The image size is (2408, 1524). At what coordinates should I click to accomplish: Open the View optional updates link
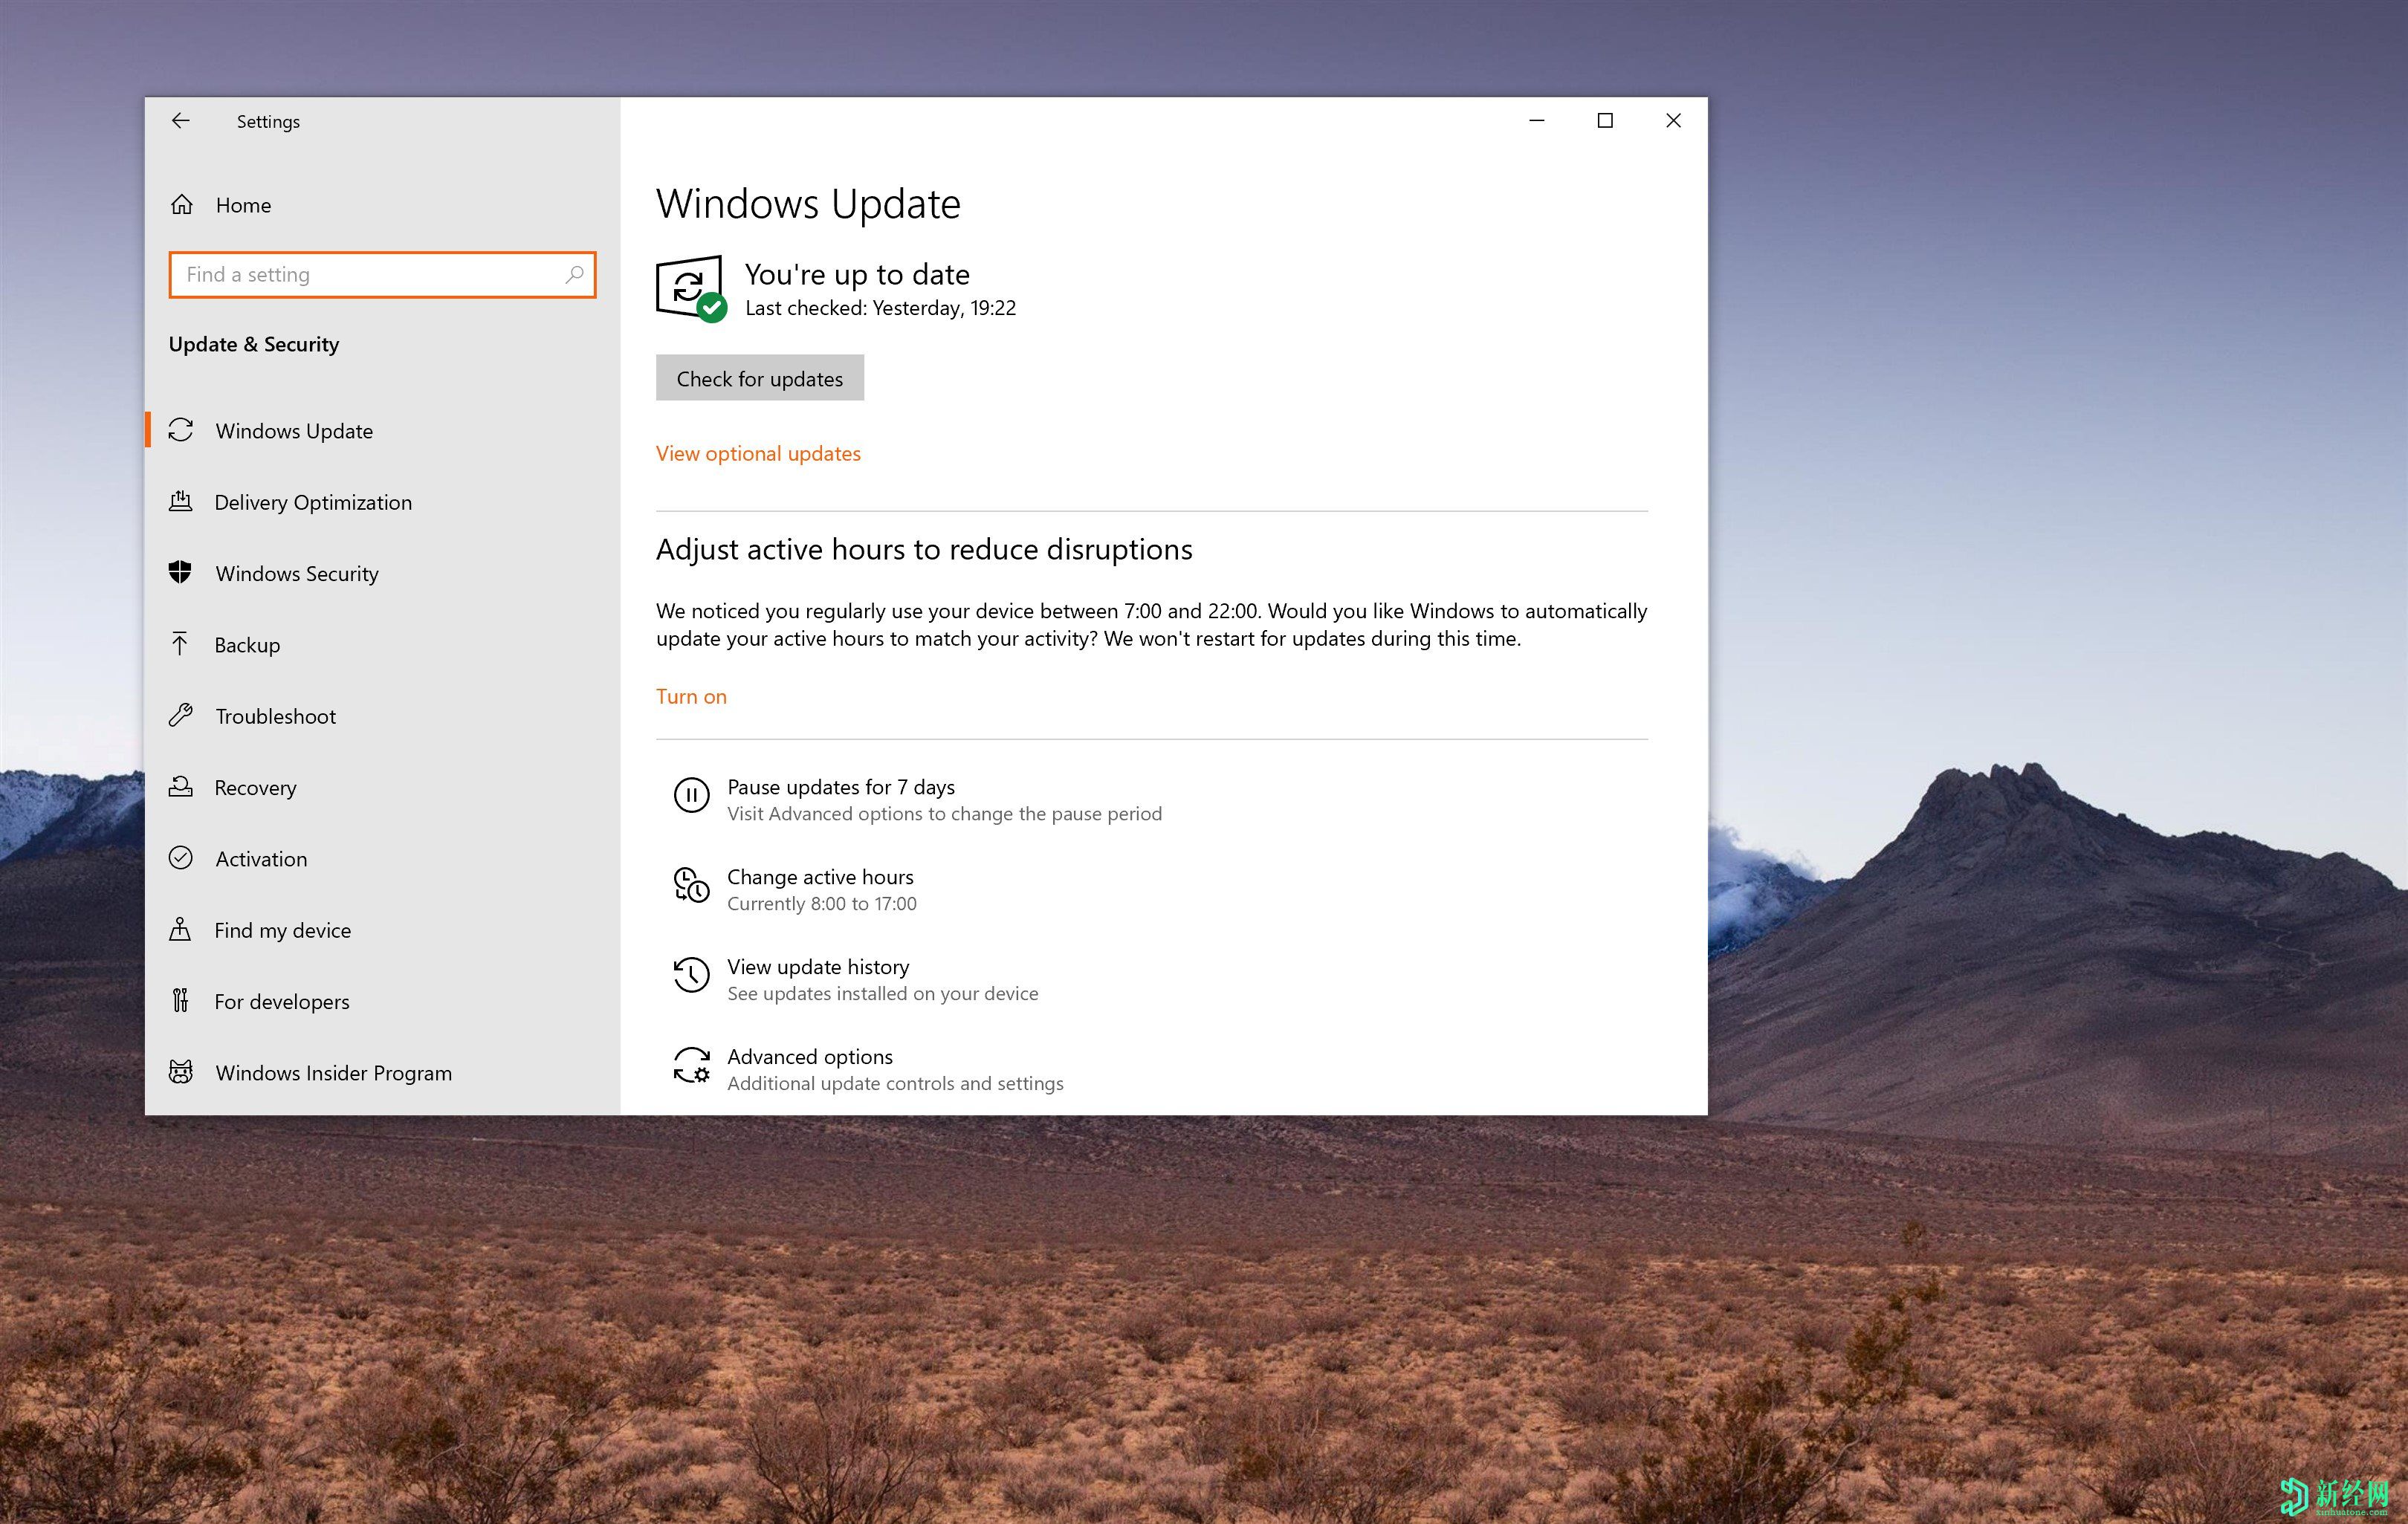(758, 453)
